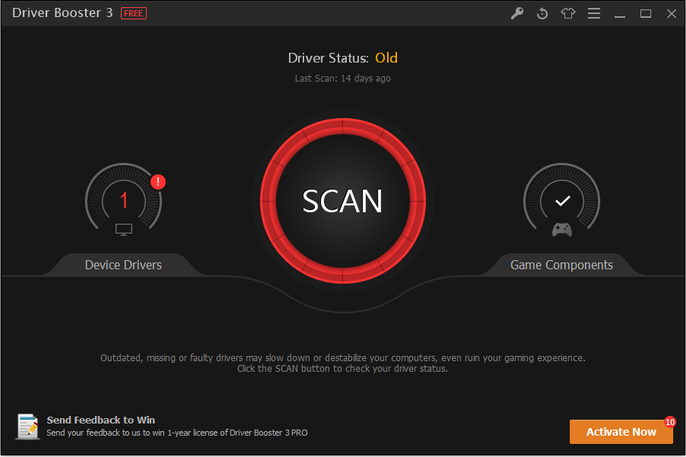686x457 pixels.
Task: Click the gamepad icon under gauge
Action: (x=562, y=230)
